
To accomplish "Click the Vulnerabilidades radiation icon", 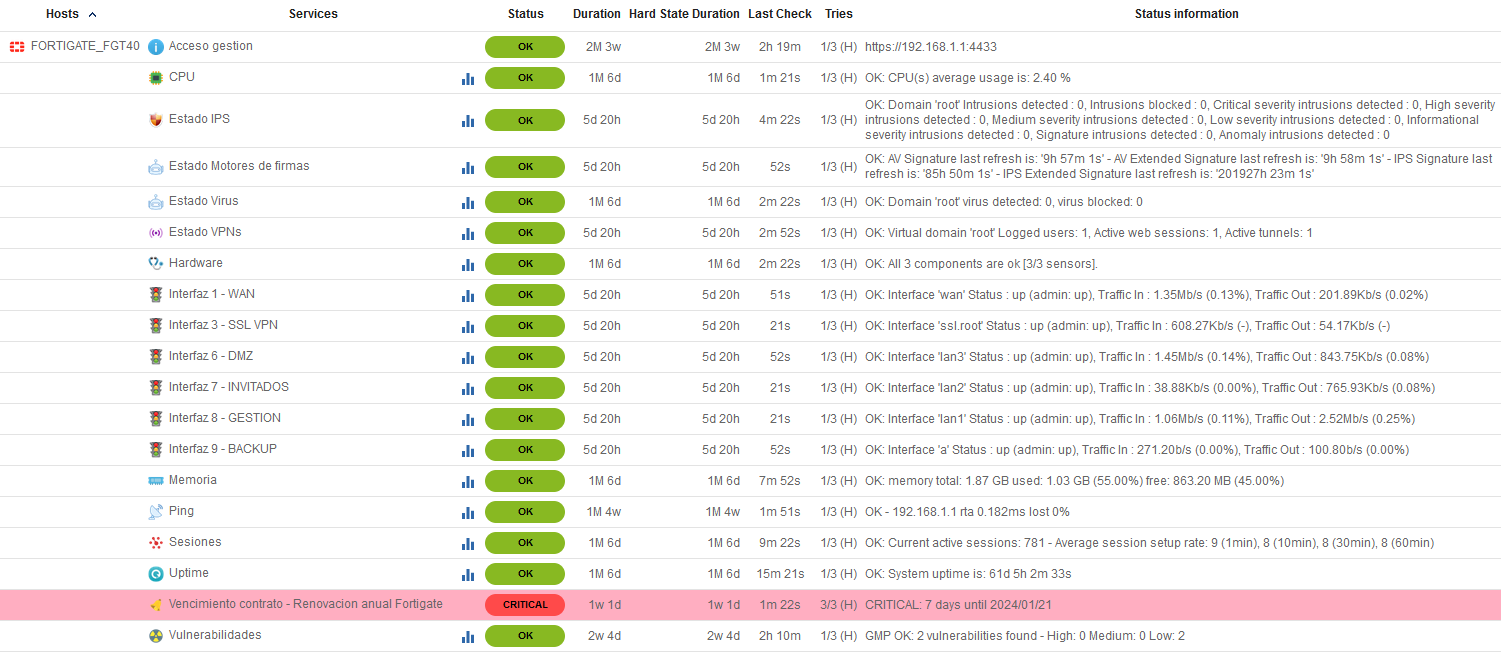I will point(156,636).
